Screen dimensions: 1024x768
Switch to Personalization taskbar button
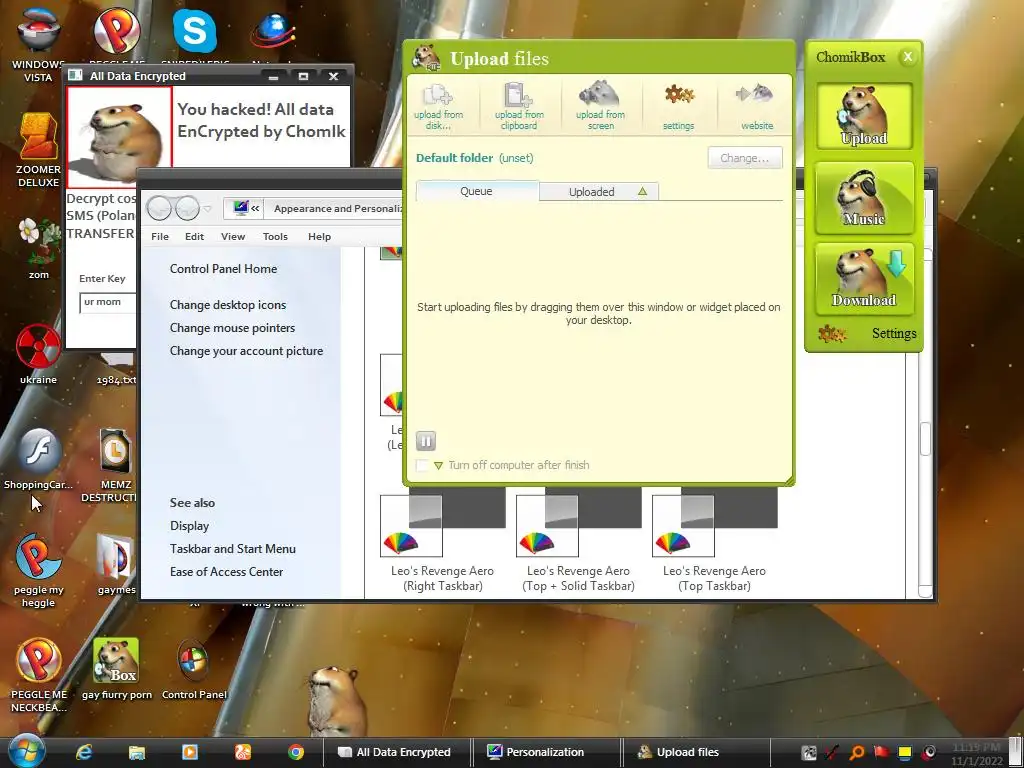[546, 752]
